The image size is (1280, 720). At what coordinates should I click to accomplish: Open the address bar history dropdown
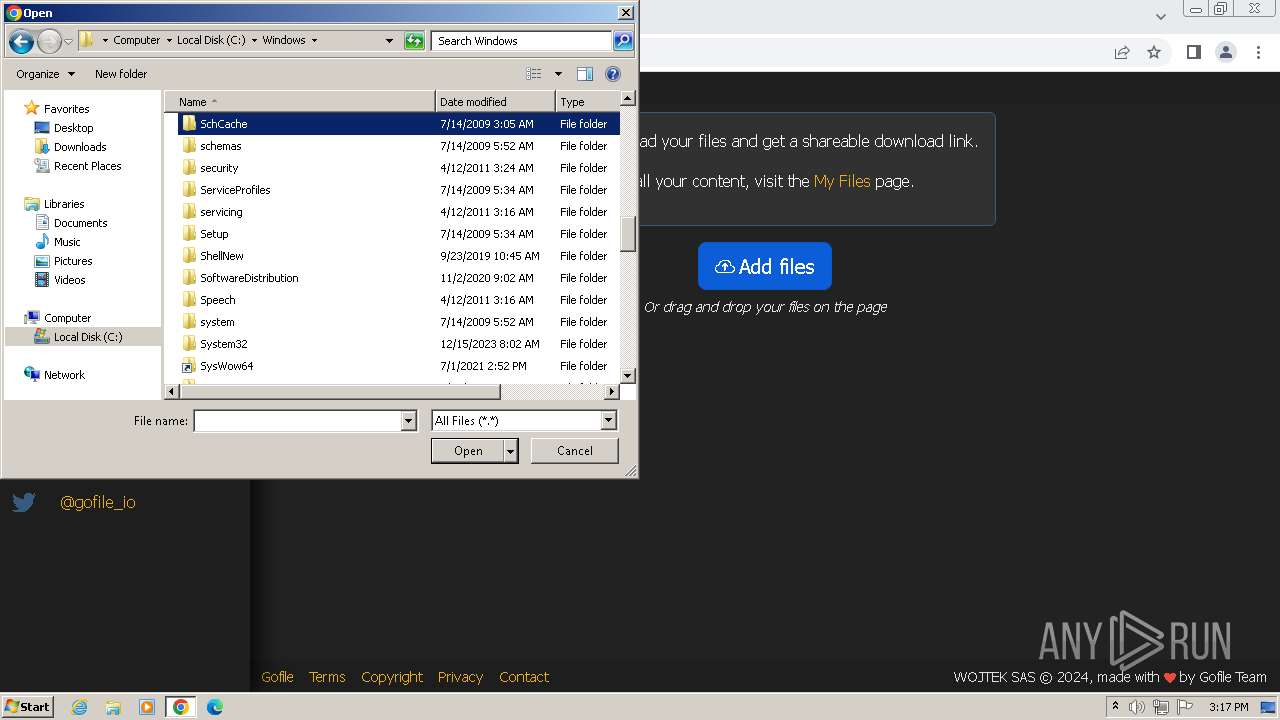(x=390, y=41)
